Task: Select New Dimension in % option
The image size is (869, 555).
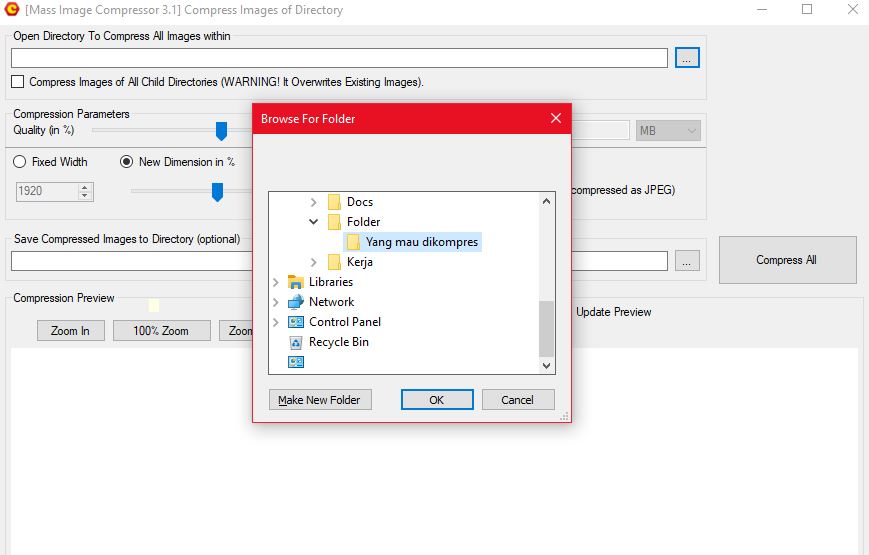Action: pyautogui.click(x=126, y=162)
